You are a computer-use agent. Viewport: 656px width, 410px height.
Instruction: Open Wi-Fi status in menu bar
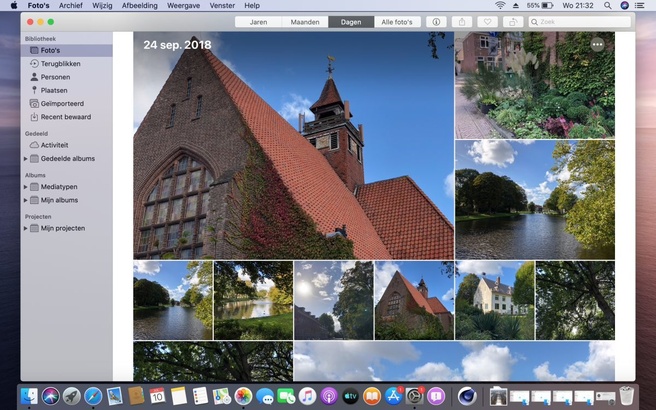[x=500, y=5]
